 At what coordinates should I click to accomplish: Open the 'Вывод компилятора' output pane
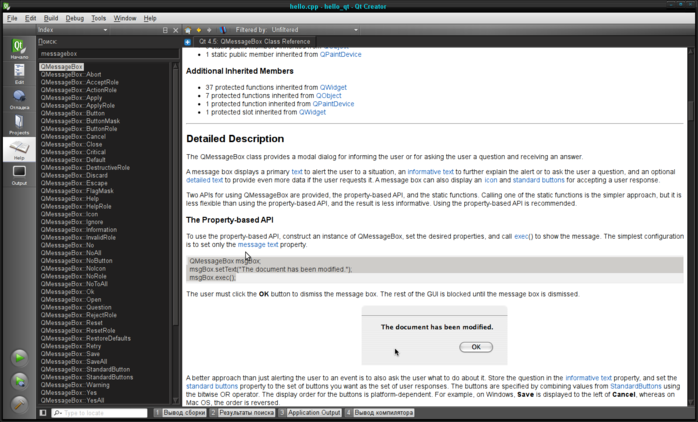pyautogui.click(x=379, y=413)
